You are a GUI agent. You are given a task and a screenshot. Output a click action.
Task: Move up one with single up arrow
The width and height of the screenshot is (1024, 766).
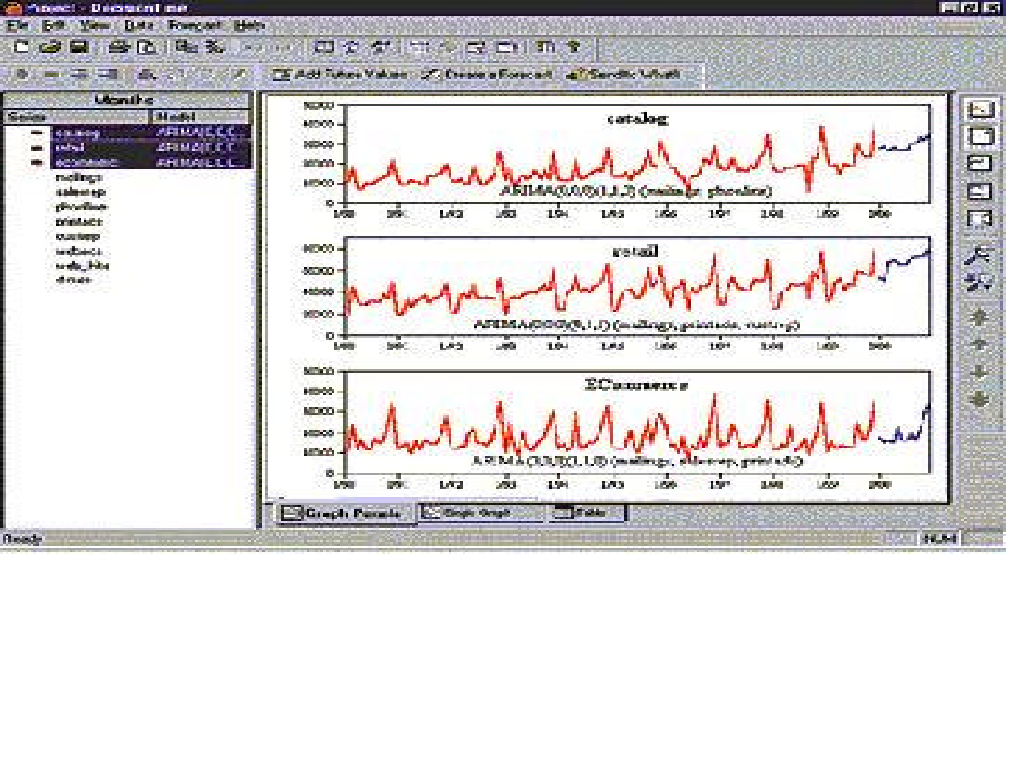979,344
